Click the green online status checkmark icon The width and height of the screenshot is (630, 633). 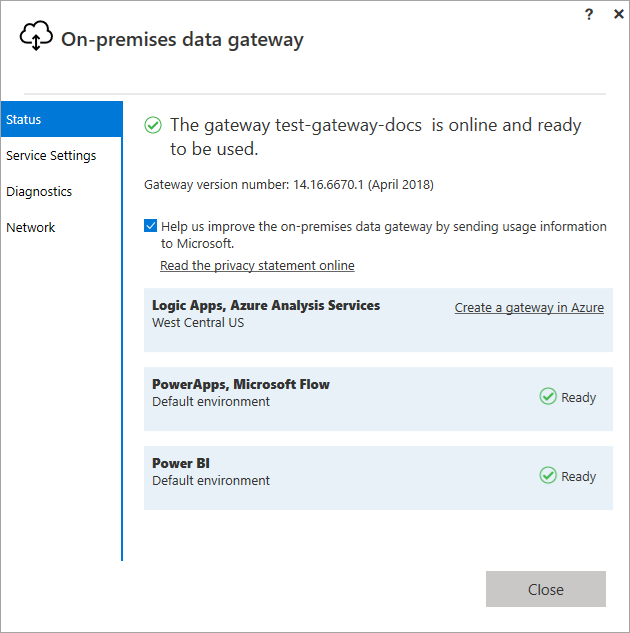click(x=153, y=125)
